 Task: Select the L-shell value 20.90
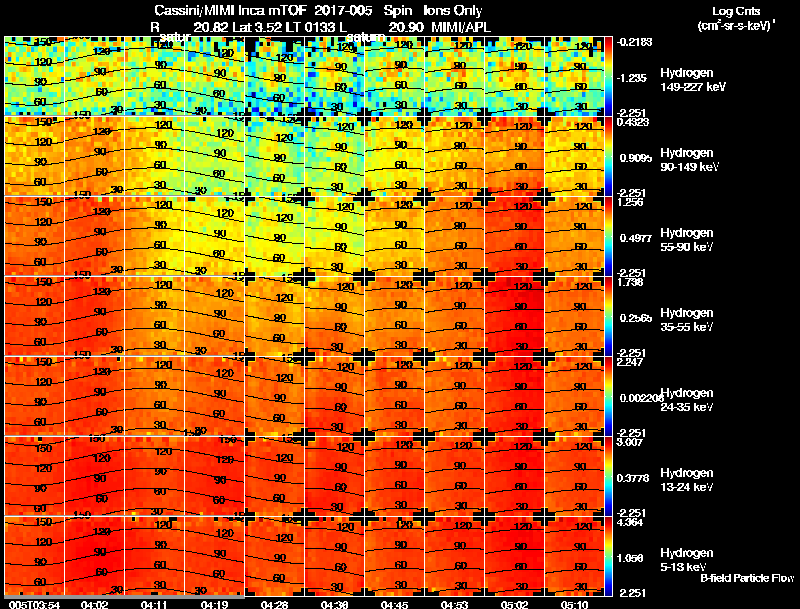(406, 27)
